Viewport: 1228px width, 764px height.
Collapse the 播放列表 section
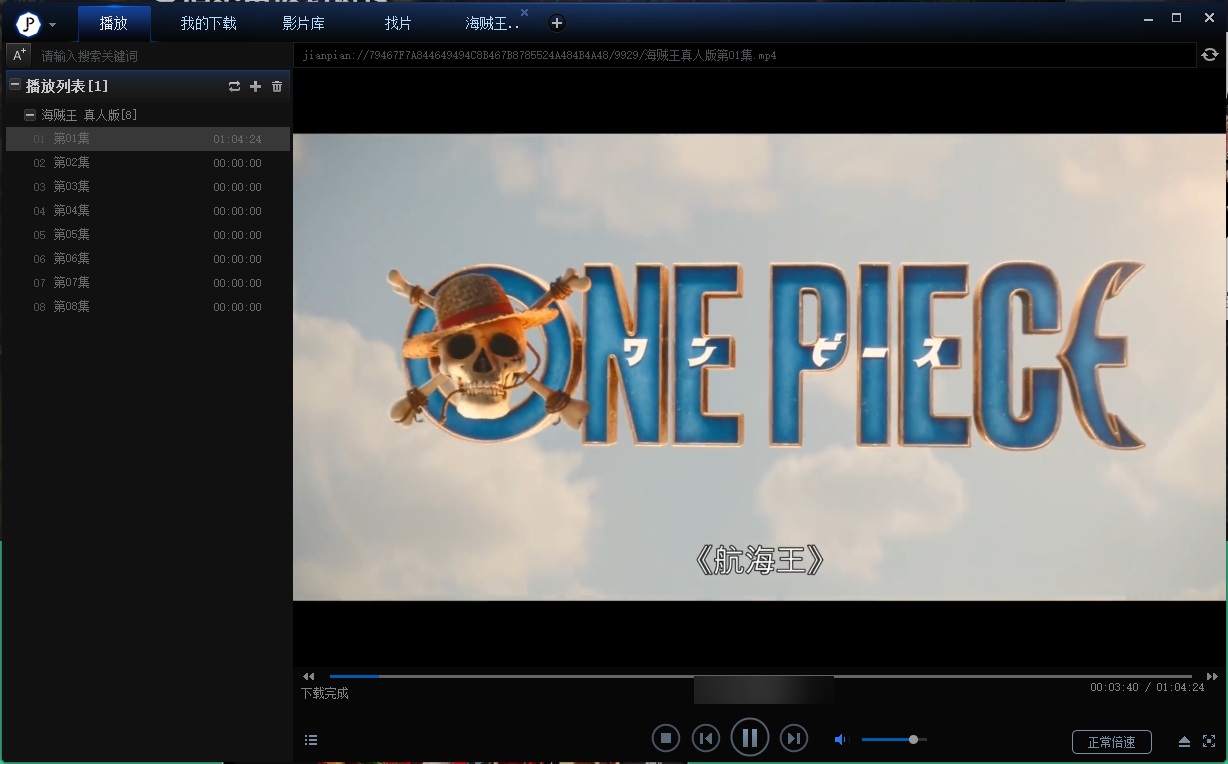click(15, 86)
